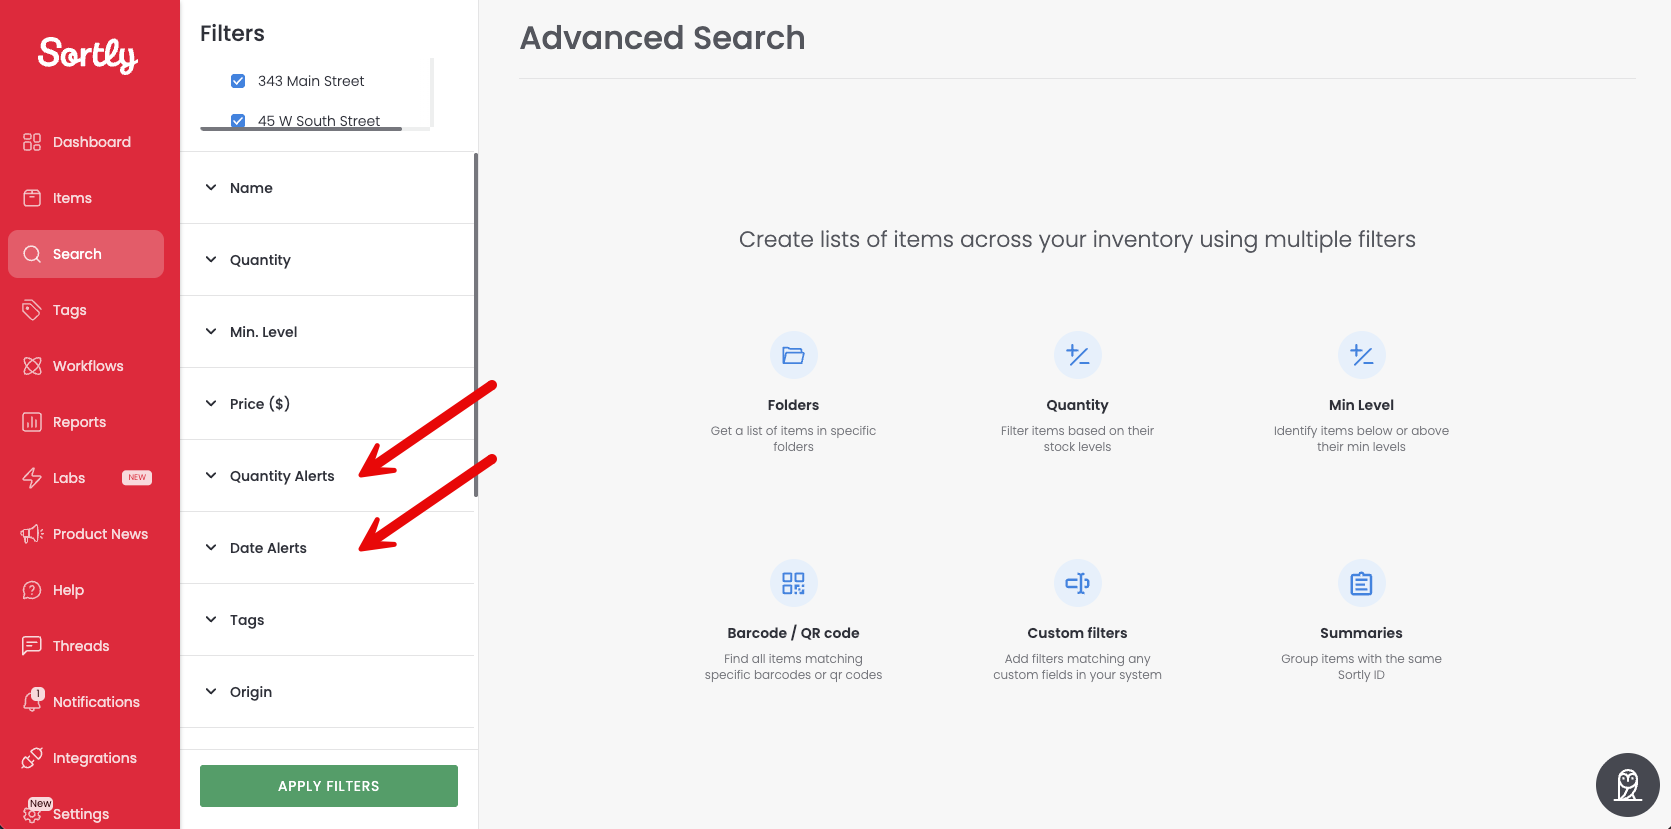Uncheck the 343 Main Street checkbox

(x=238, y=81)
